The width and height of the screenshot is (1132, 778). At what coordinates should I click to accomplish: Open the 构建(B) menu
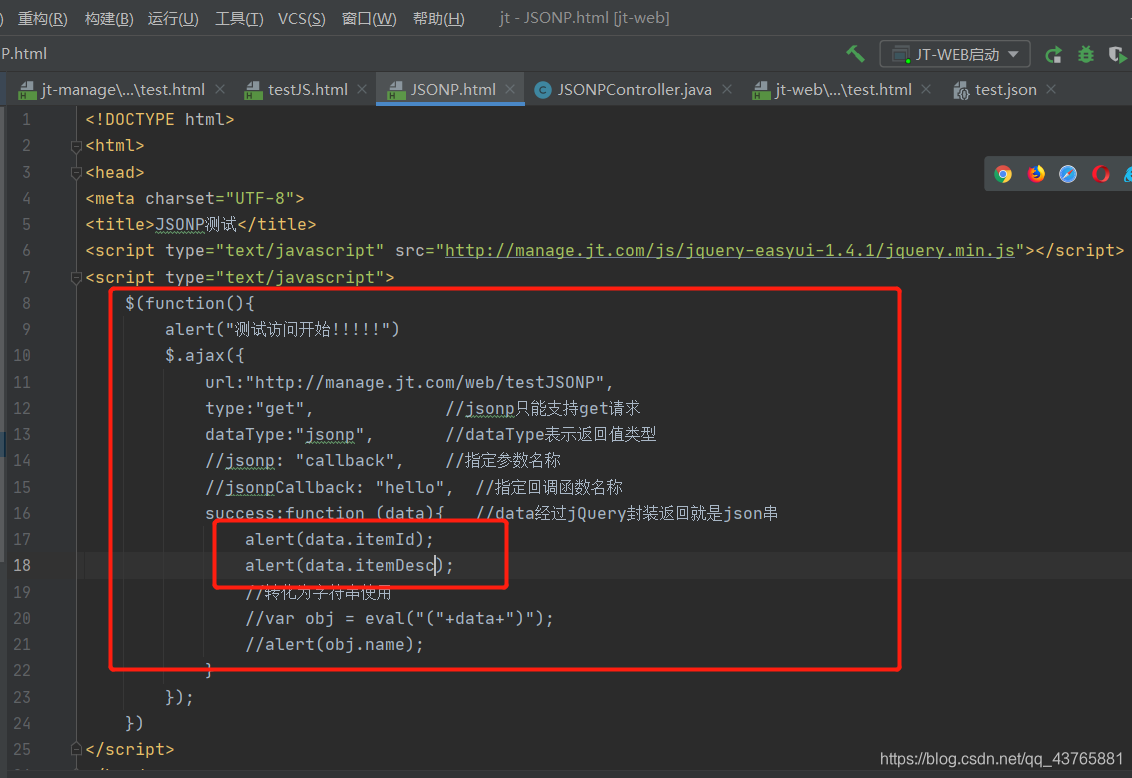coord(109,18)
